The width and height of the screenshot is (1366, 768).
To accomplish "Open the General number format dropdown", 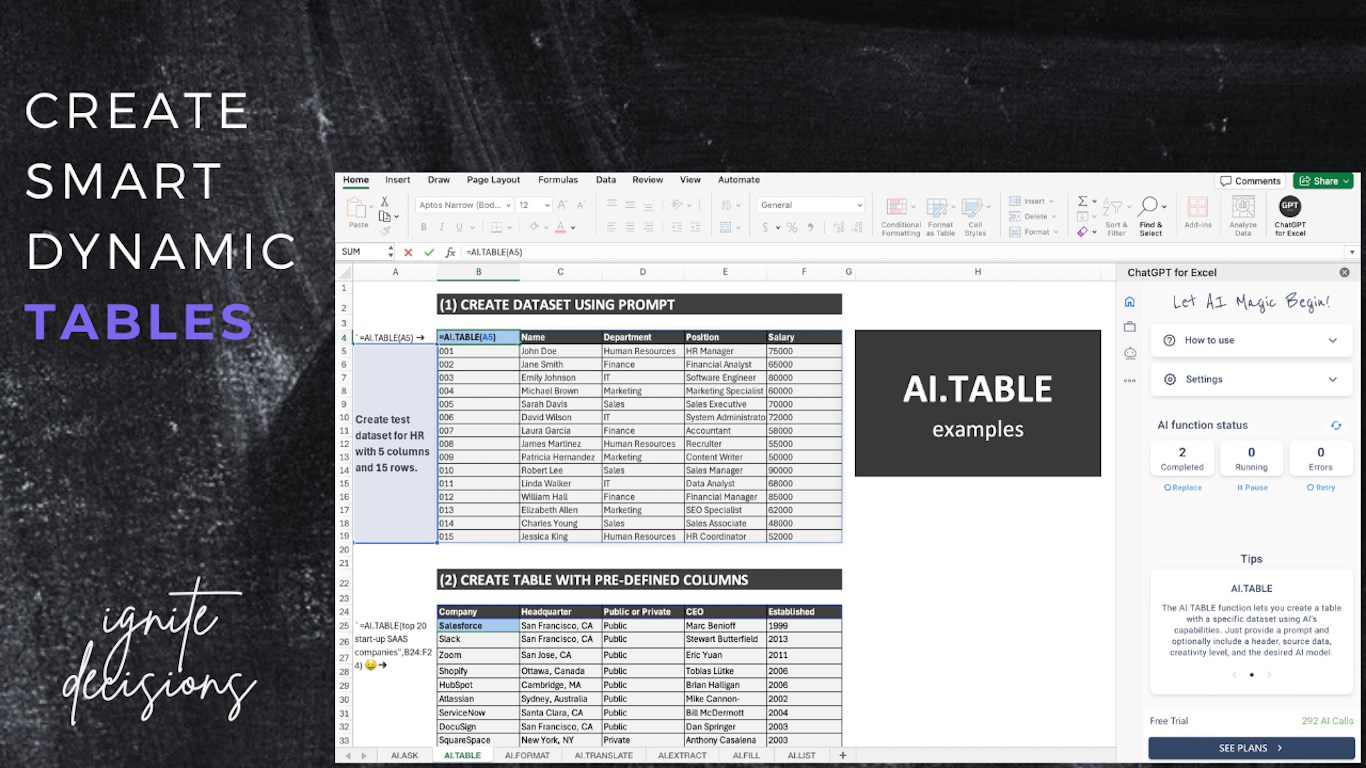I will click(x=811, y=205).
